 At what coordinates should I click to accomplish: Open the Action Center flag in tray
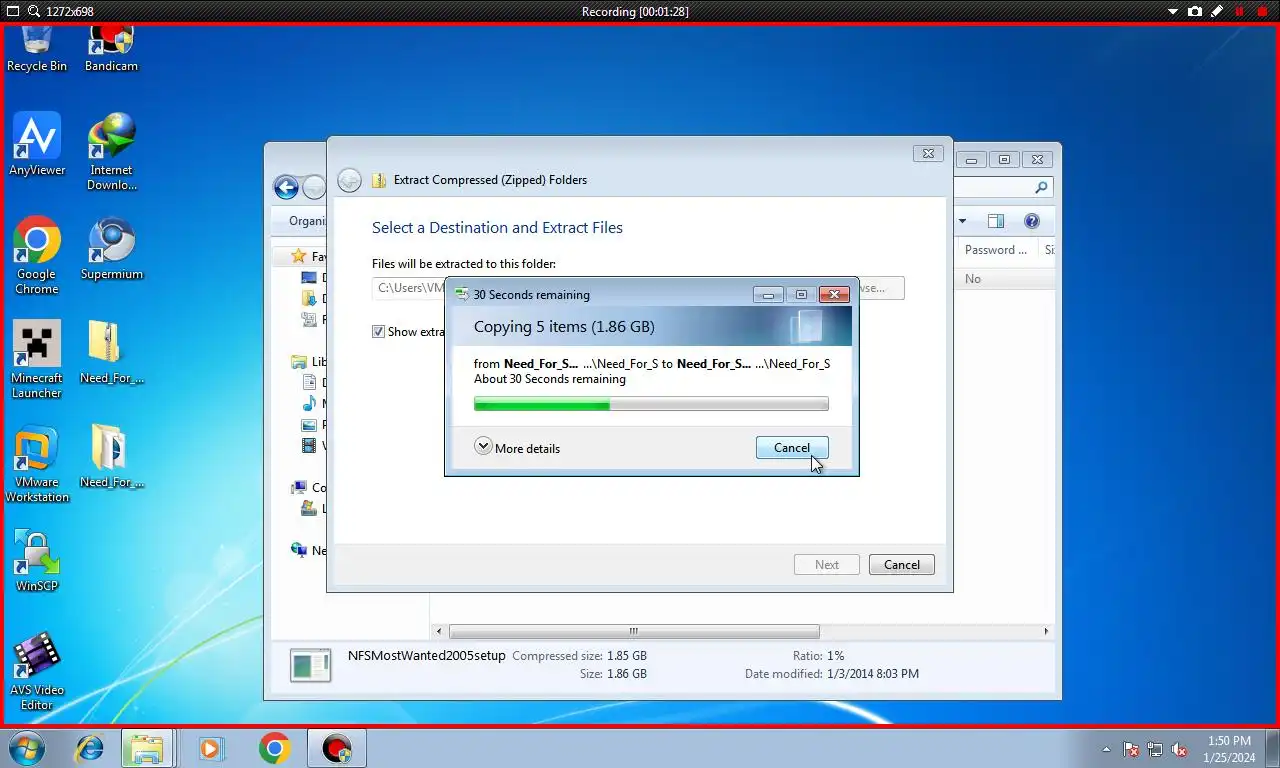coord(1131,749)
